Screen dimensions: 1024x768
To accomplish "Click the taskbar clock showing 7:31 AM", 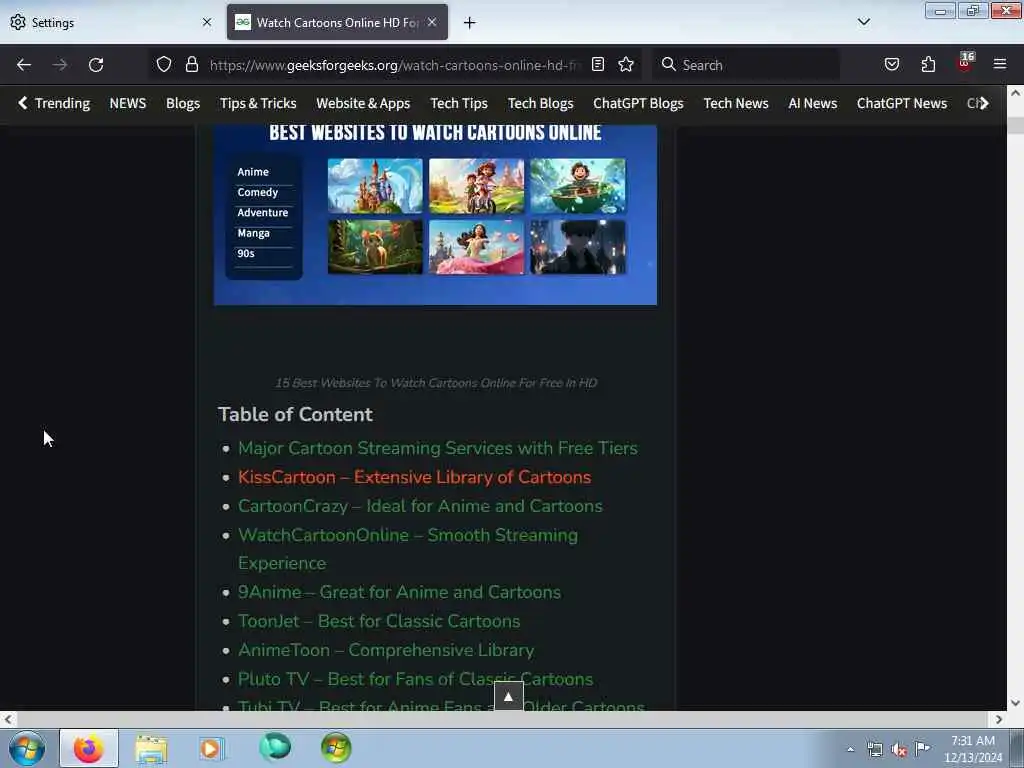I will (973, 748).
